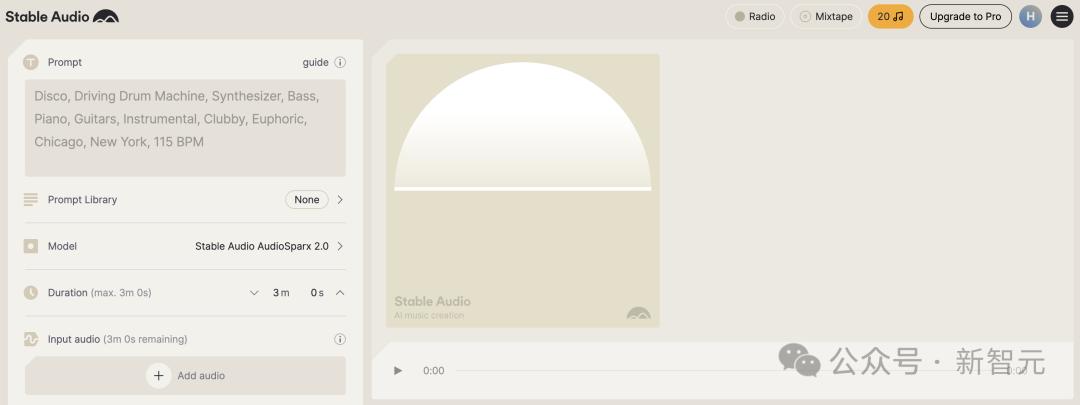Decrease duration with the down chevron

coord(254,293)
